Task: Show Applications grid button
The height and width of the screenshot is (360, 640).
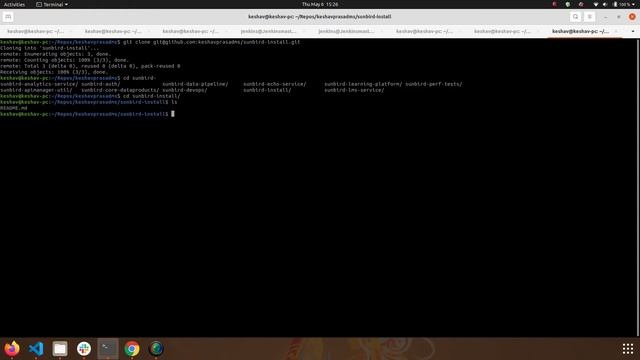Action: [x=628, y=349]
